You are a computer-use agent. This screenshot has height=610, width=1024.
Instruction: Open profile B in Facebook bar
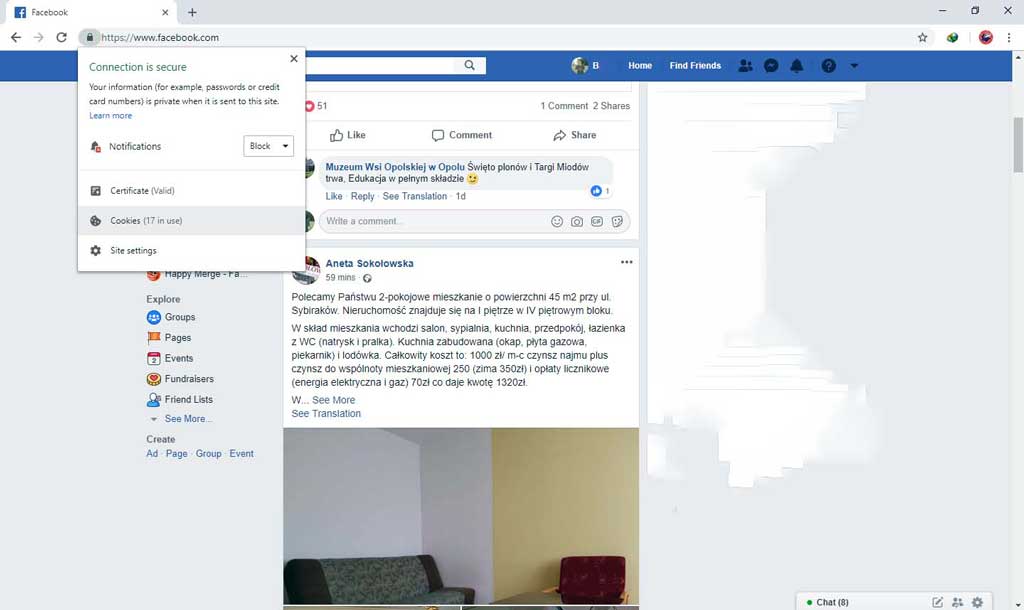pyautogui.click(x=586, y=65)
